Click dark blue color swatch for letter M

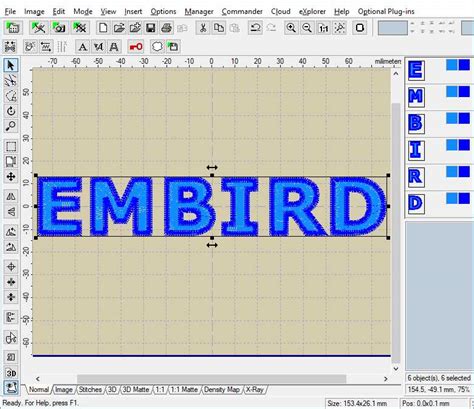464,92
